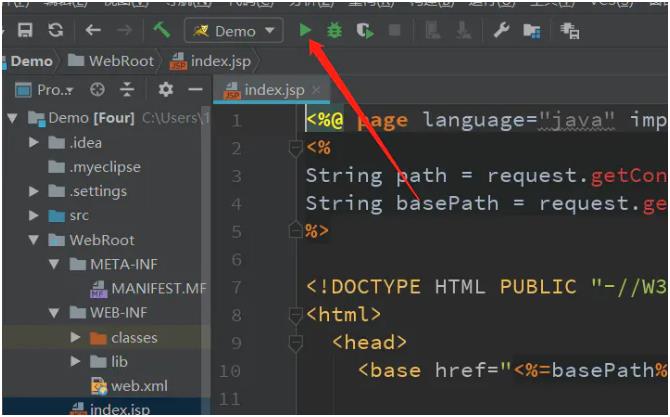This screenshot has width=670, height=417.
Task: Select the index.jsp editor tab
Action: coord(273,90)
